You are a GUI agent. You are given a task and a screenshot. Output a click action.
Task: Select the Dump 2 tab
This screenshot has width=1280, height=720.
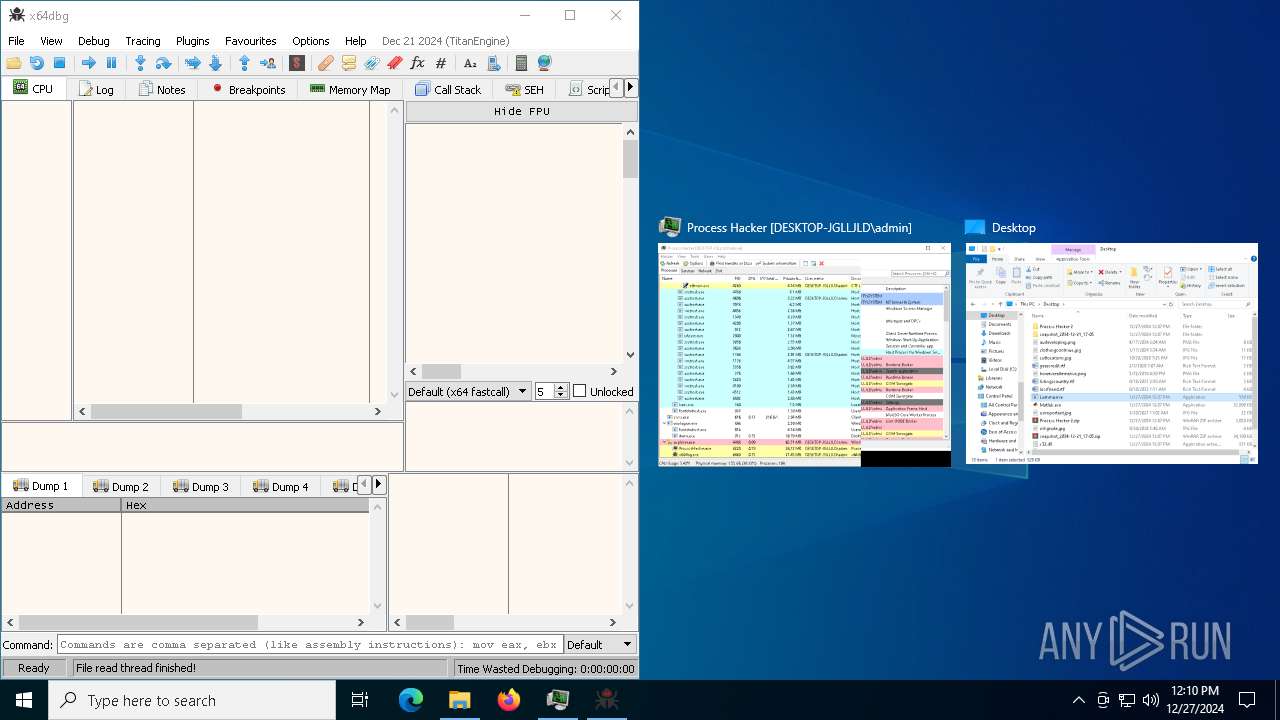tap(121, 486)
